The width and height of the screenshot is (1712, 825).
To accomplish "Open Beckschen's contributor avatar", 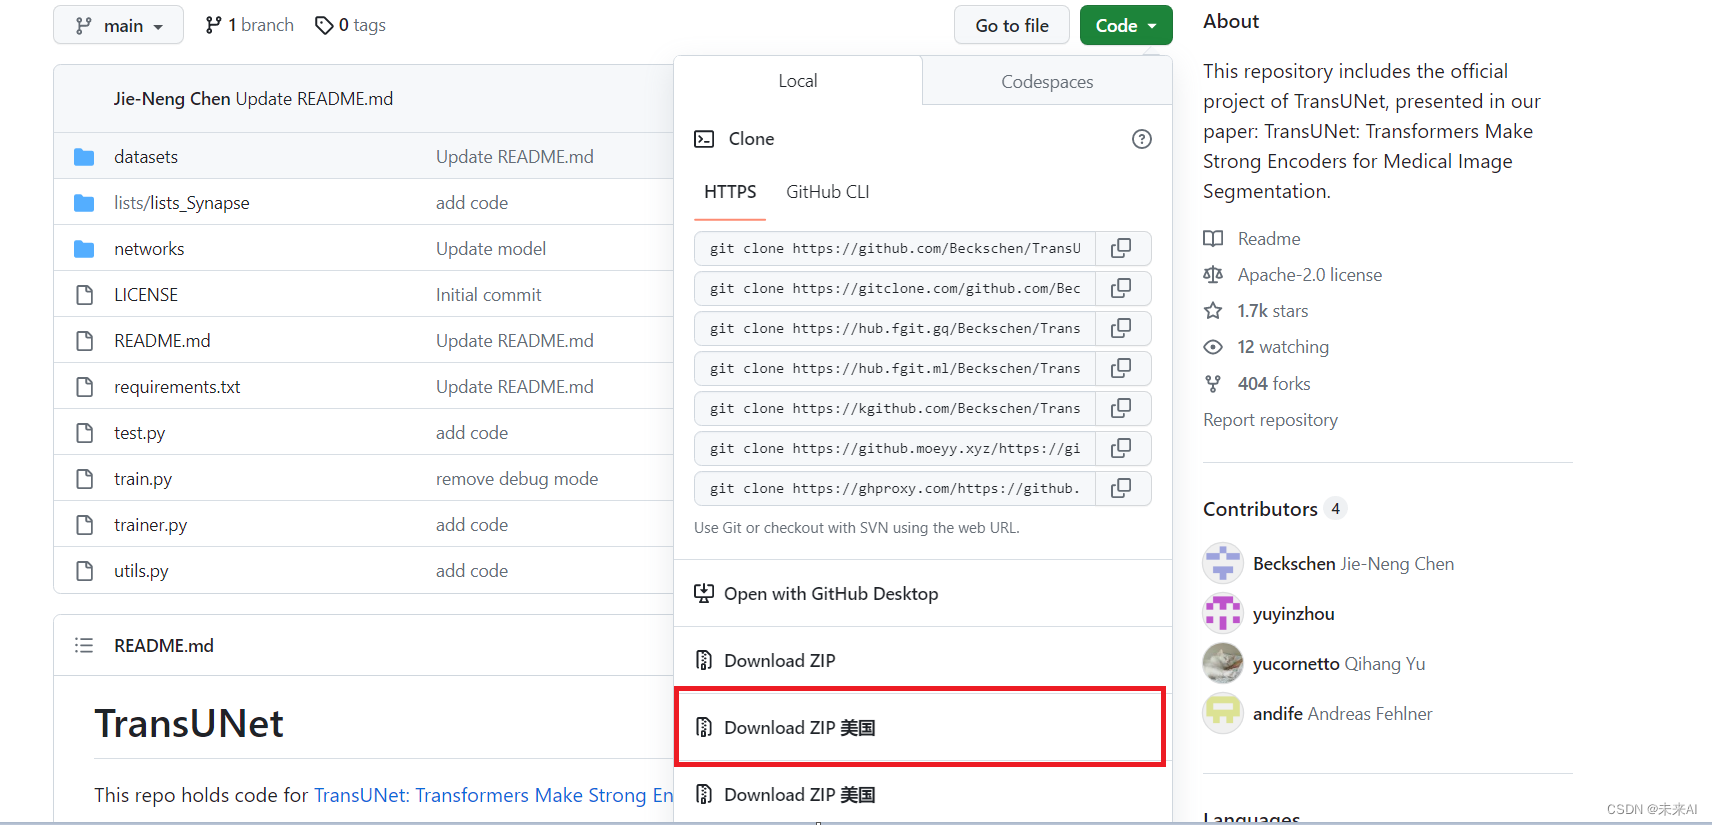I will click(x=1223, y=563).
